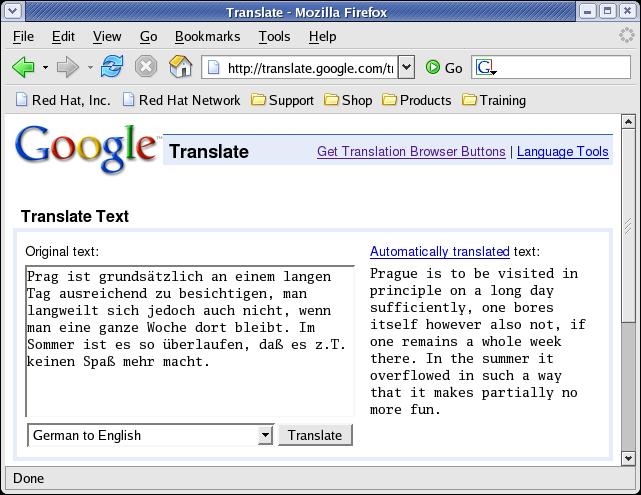Maximize the Firefox window

(x=607, y=11)
